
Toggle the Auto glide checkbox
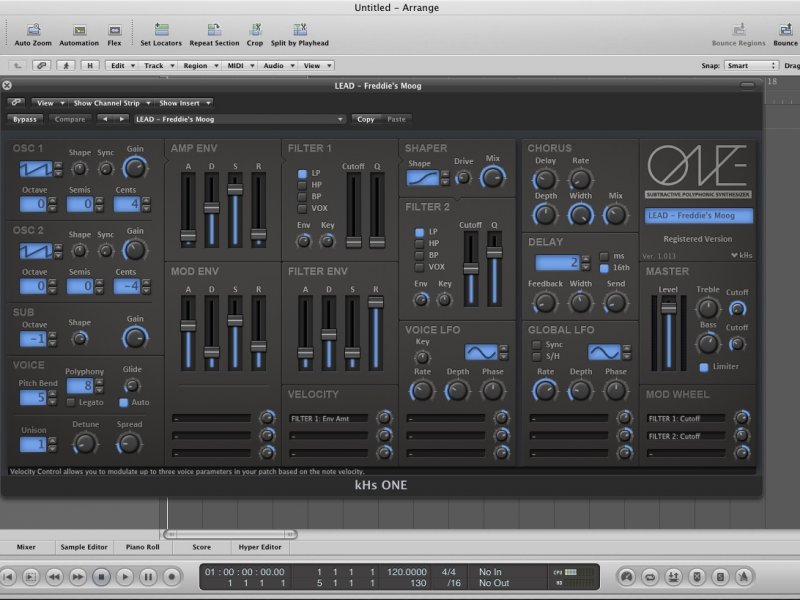tap(123, 403)
